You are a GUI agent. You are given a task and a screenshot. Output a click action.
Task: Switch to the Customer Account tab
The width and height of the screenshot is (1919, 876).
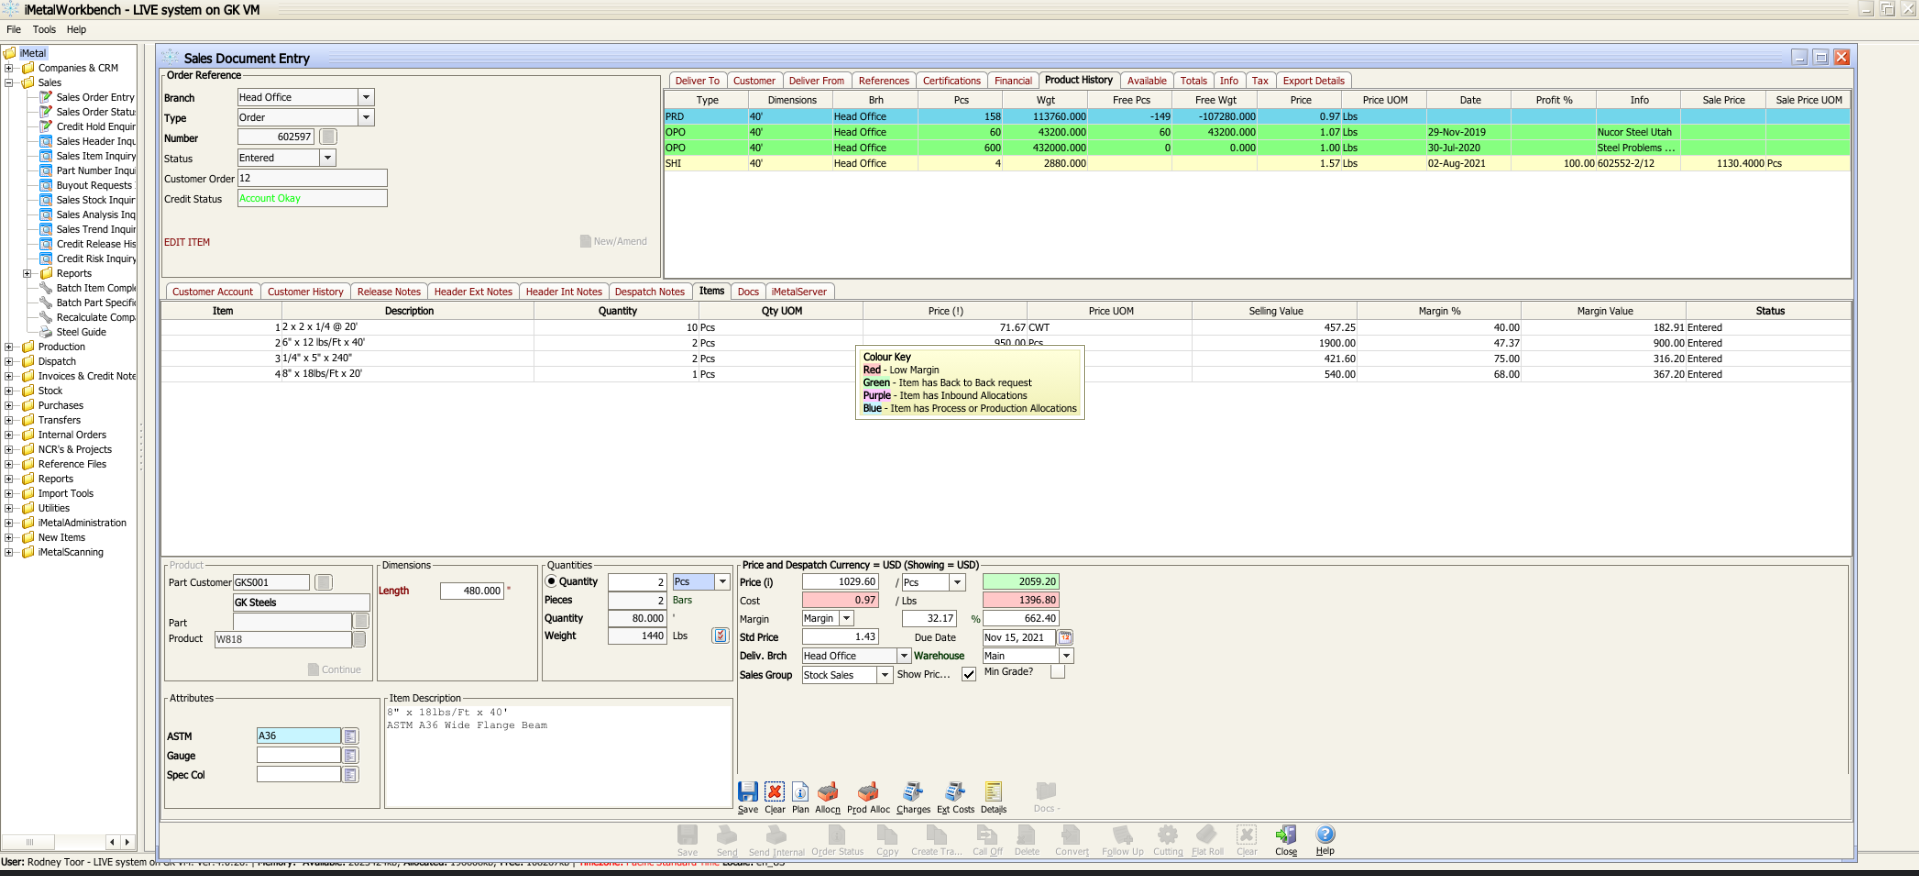click(213, 292)
